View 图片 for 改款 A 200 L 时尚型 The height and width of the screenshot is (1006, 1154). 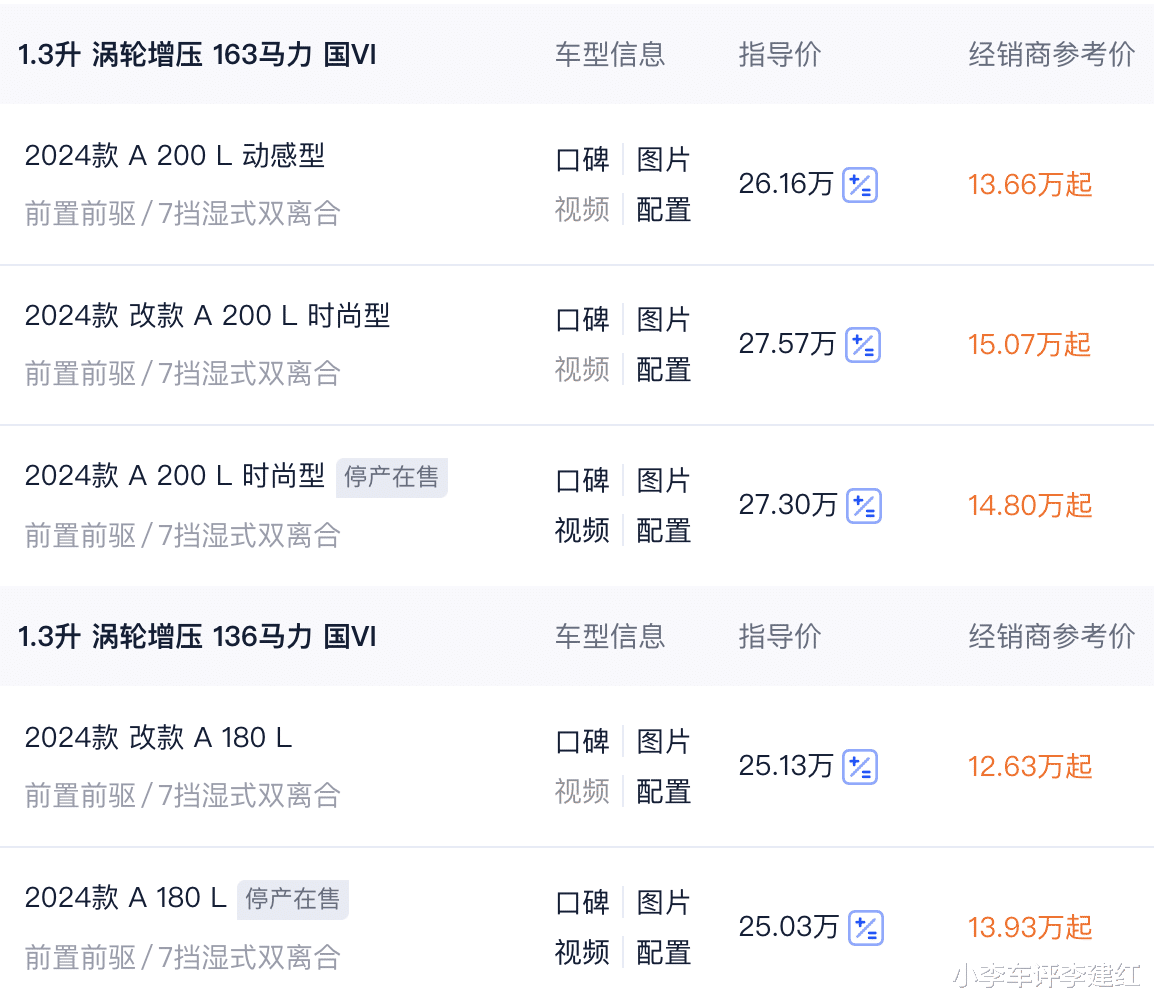point(663,320)
